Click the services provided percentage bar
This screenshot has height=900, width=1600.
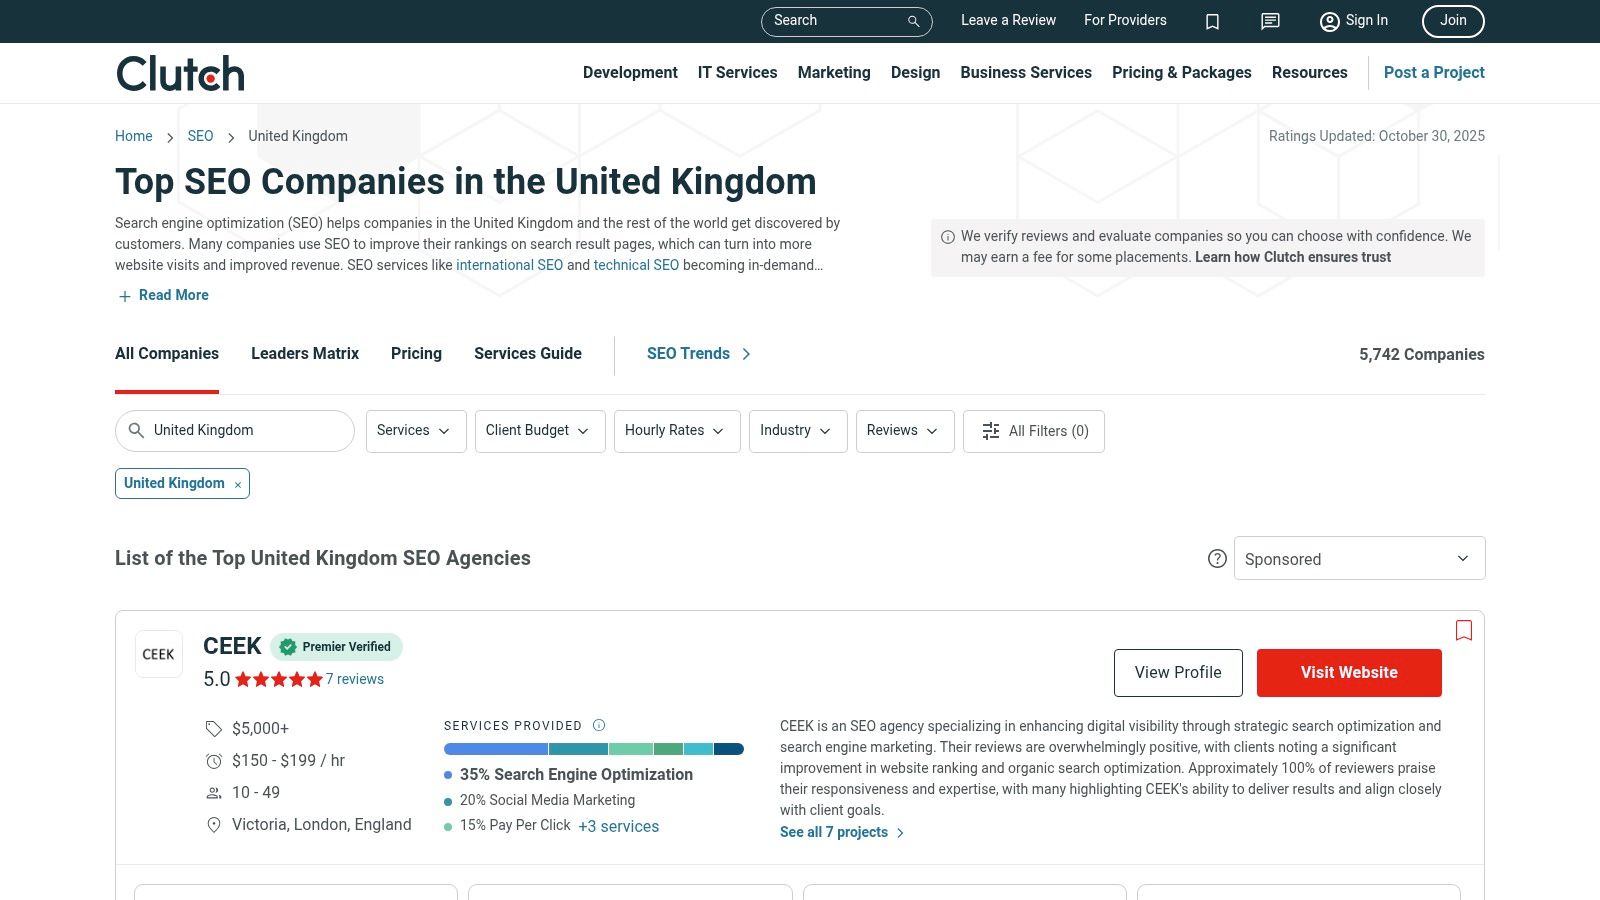[593, 749]
